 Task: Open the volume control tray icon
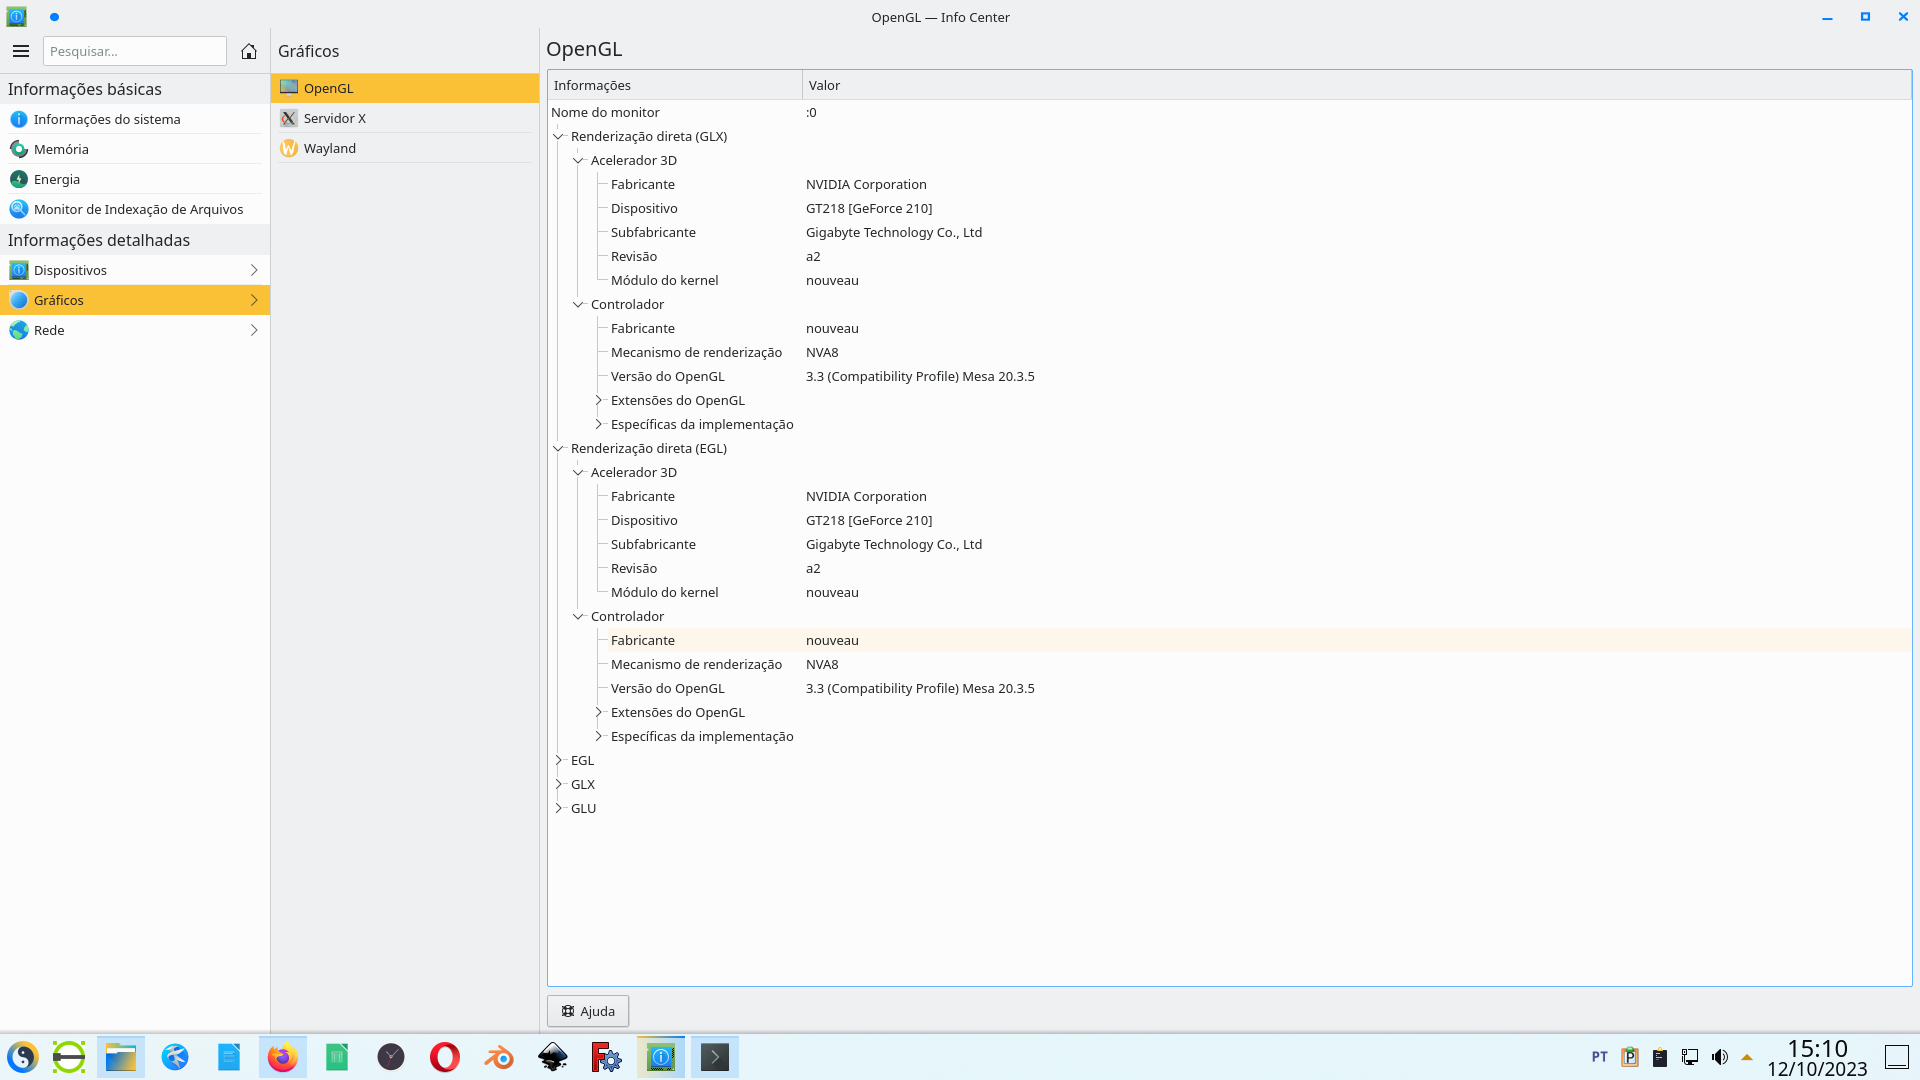[1720, 1057]
